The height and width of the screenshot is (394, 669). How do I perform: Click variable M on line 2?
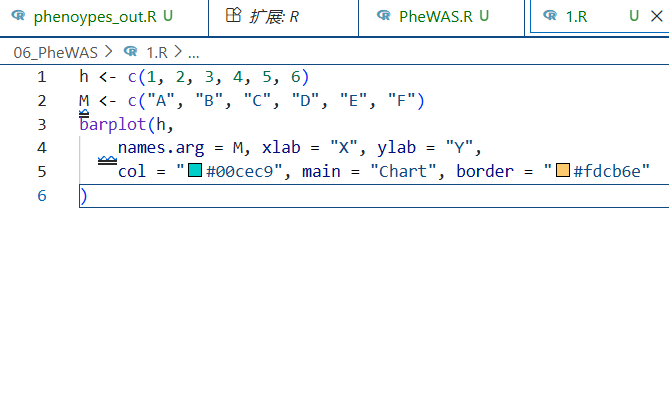(84, 101)
